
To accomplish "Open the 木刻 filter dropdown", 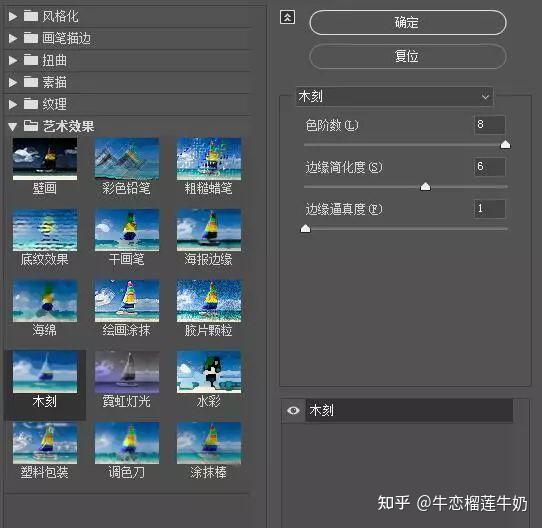I will pos(394,96).
